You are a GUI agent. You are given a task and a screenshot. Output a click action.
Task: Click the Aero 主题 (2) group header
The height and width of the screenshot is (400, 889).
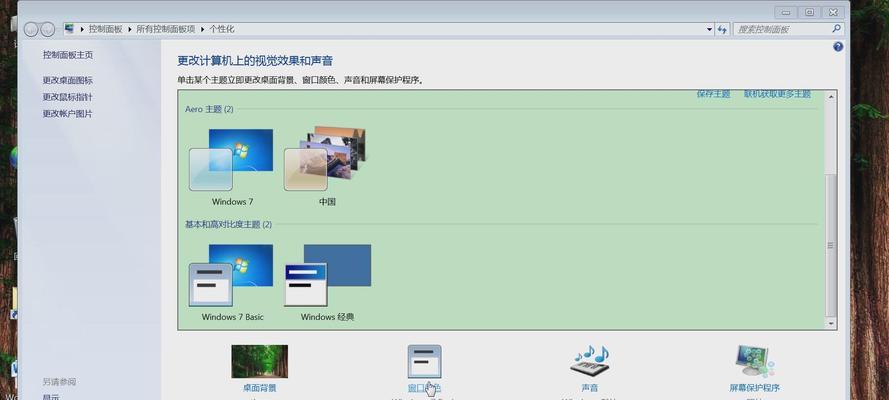(x=209, y=109)
